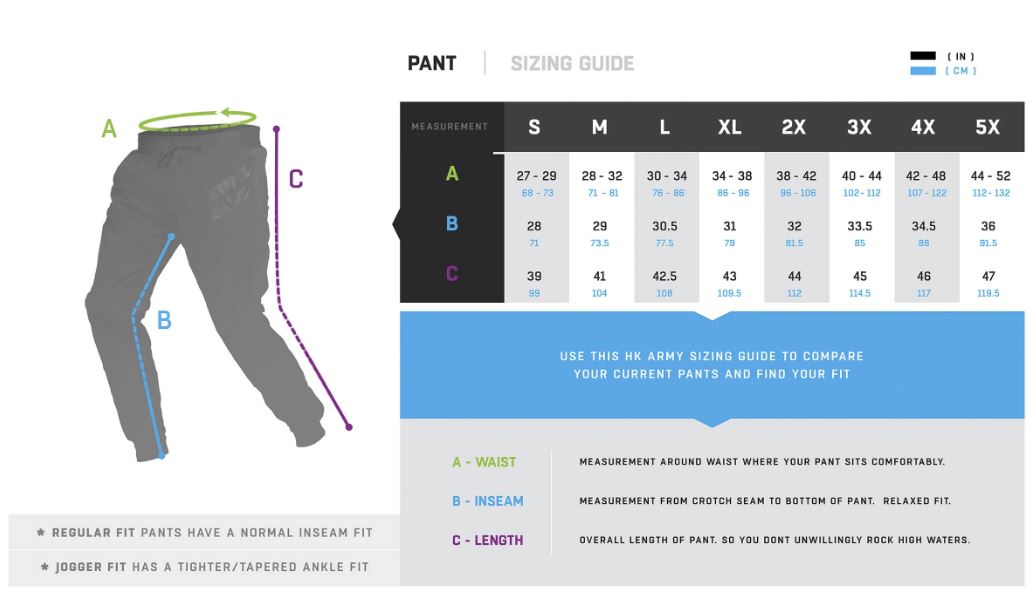Click the green waist measurement arrow loop
Viewport: 1034px width, 591px height.
pos(198,122)
